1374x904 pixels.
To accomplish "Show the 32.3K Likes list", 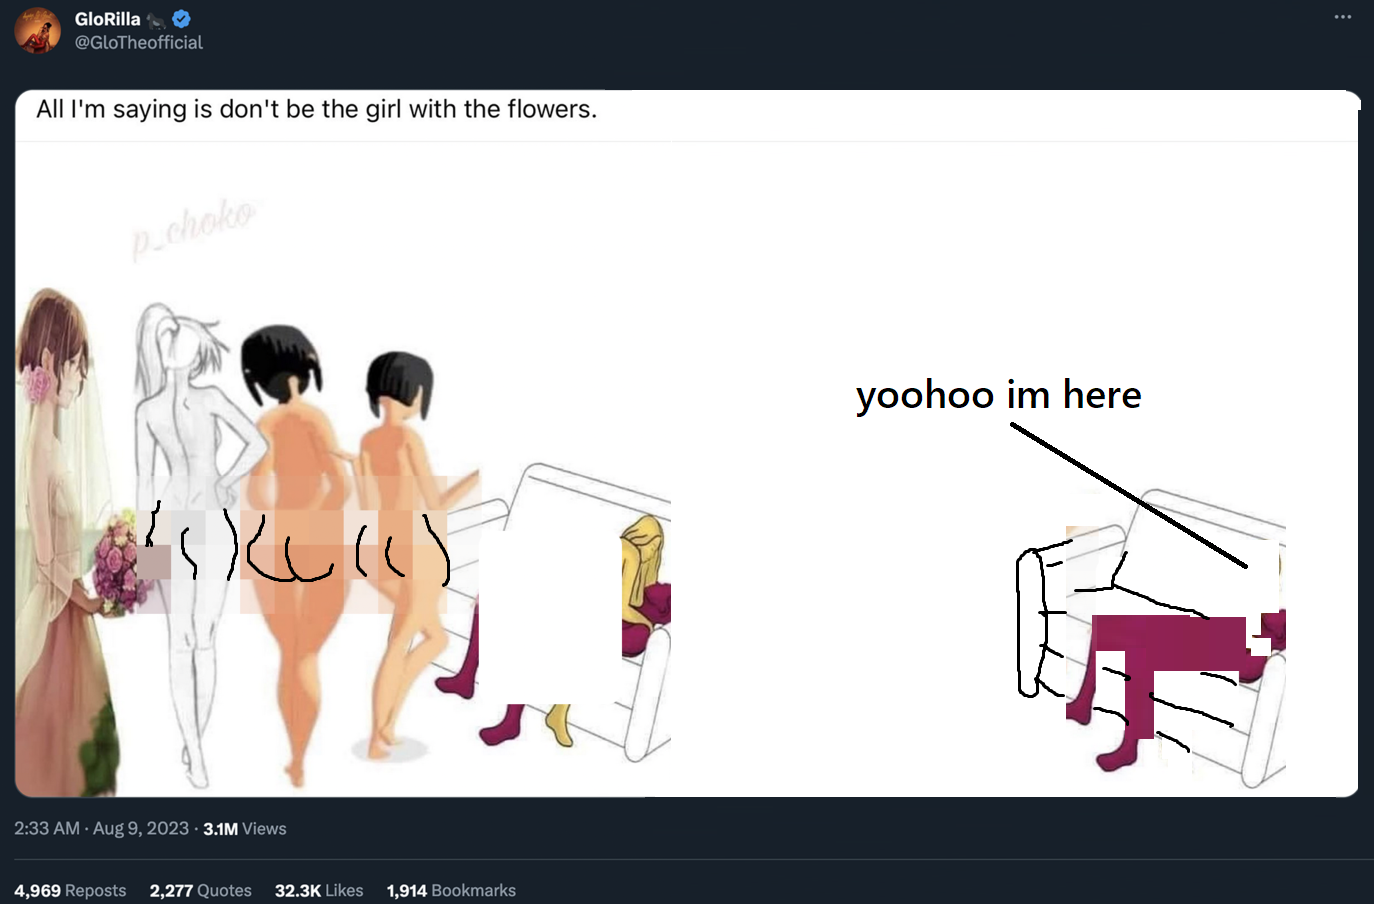I will pyautogui.click(x=319, y=890).
